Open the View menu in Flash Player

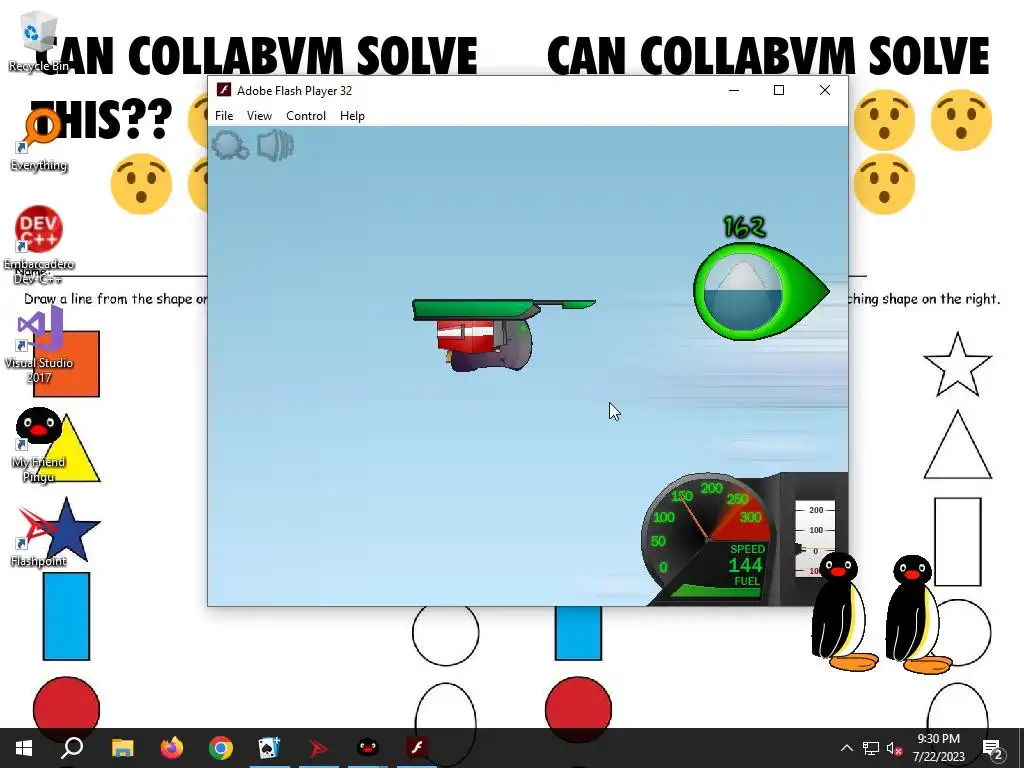[x=259, y=116]
